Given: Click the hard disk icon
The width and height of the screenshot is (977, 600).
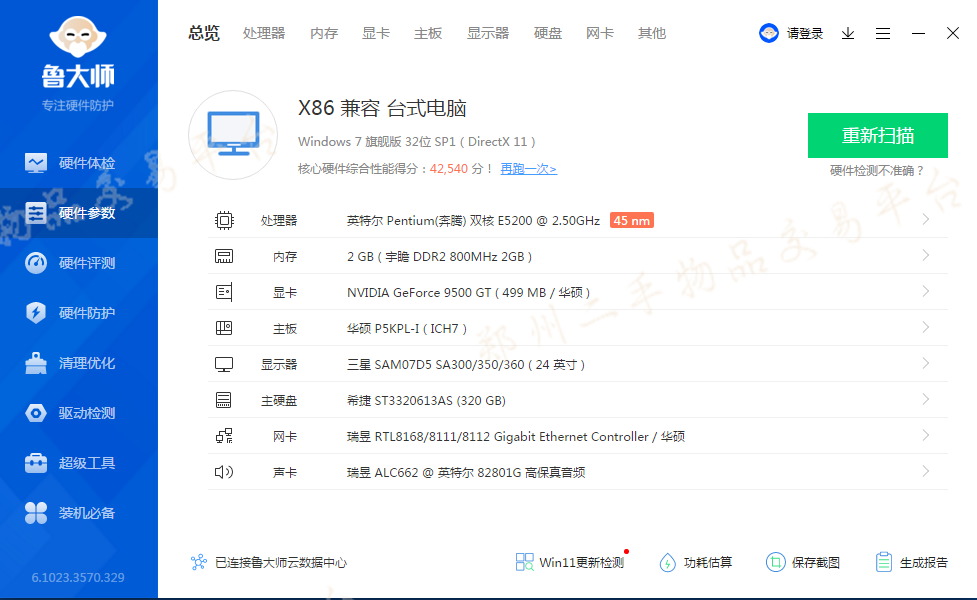Looking at the screenshot, I should (224, 400).
